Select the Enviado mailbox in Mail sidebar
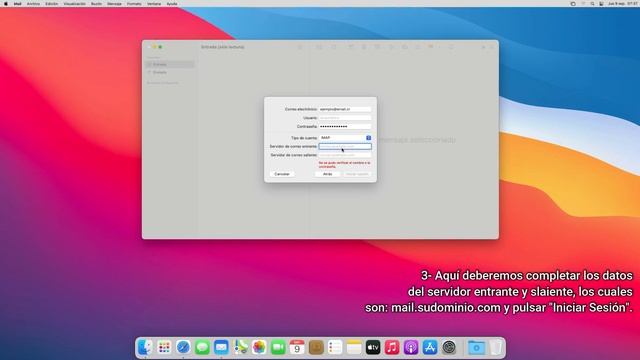Screen dimensions: 640x360 pos(170,72)
